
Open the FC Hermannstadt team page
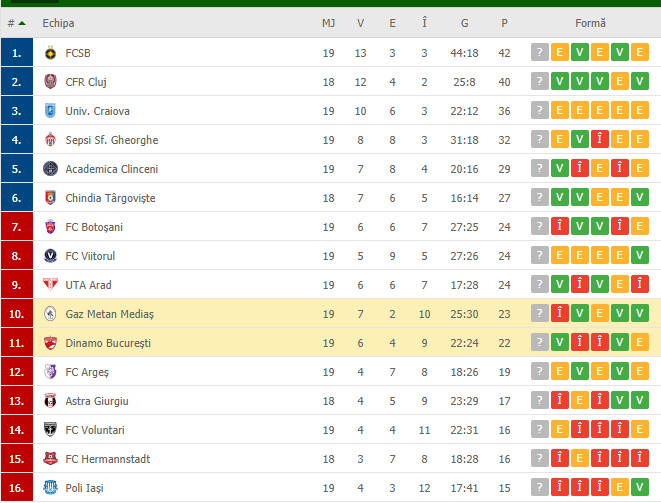click(107, 459)
